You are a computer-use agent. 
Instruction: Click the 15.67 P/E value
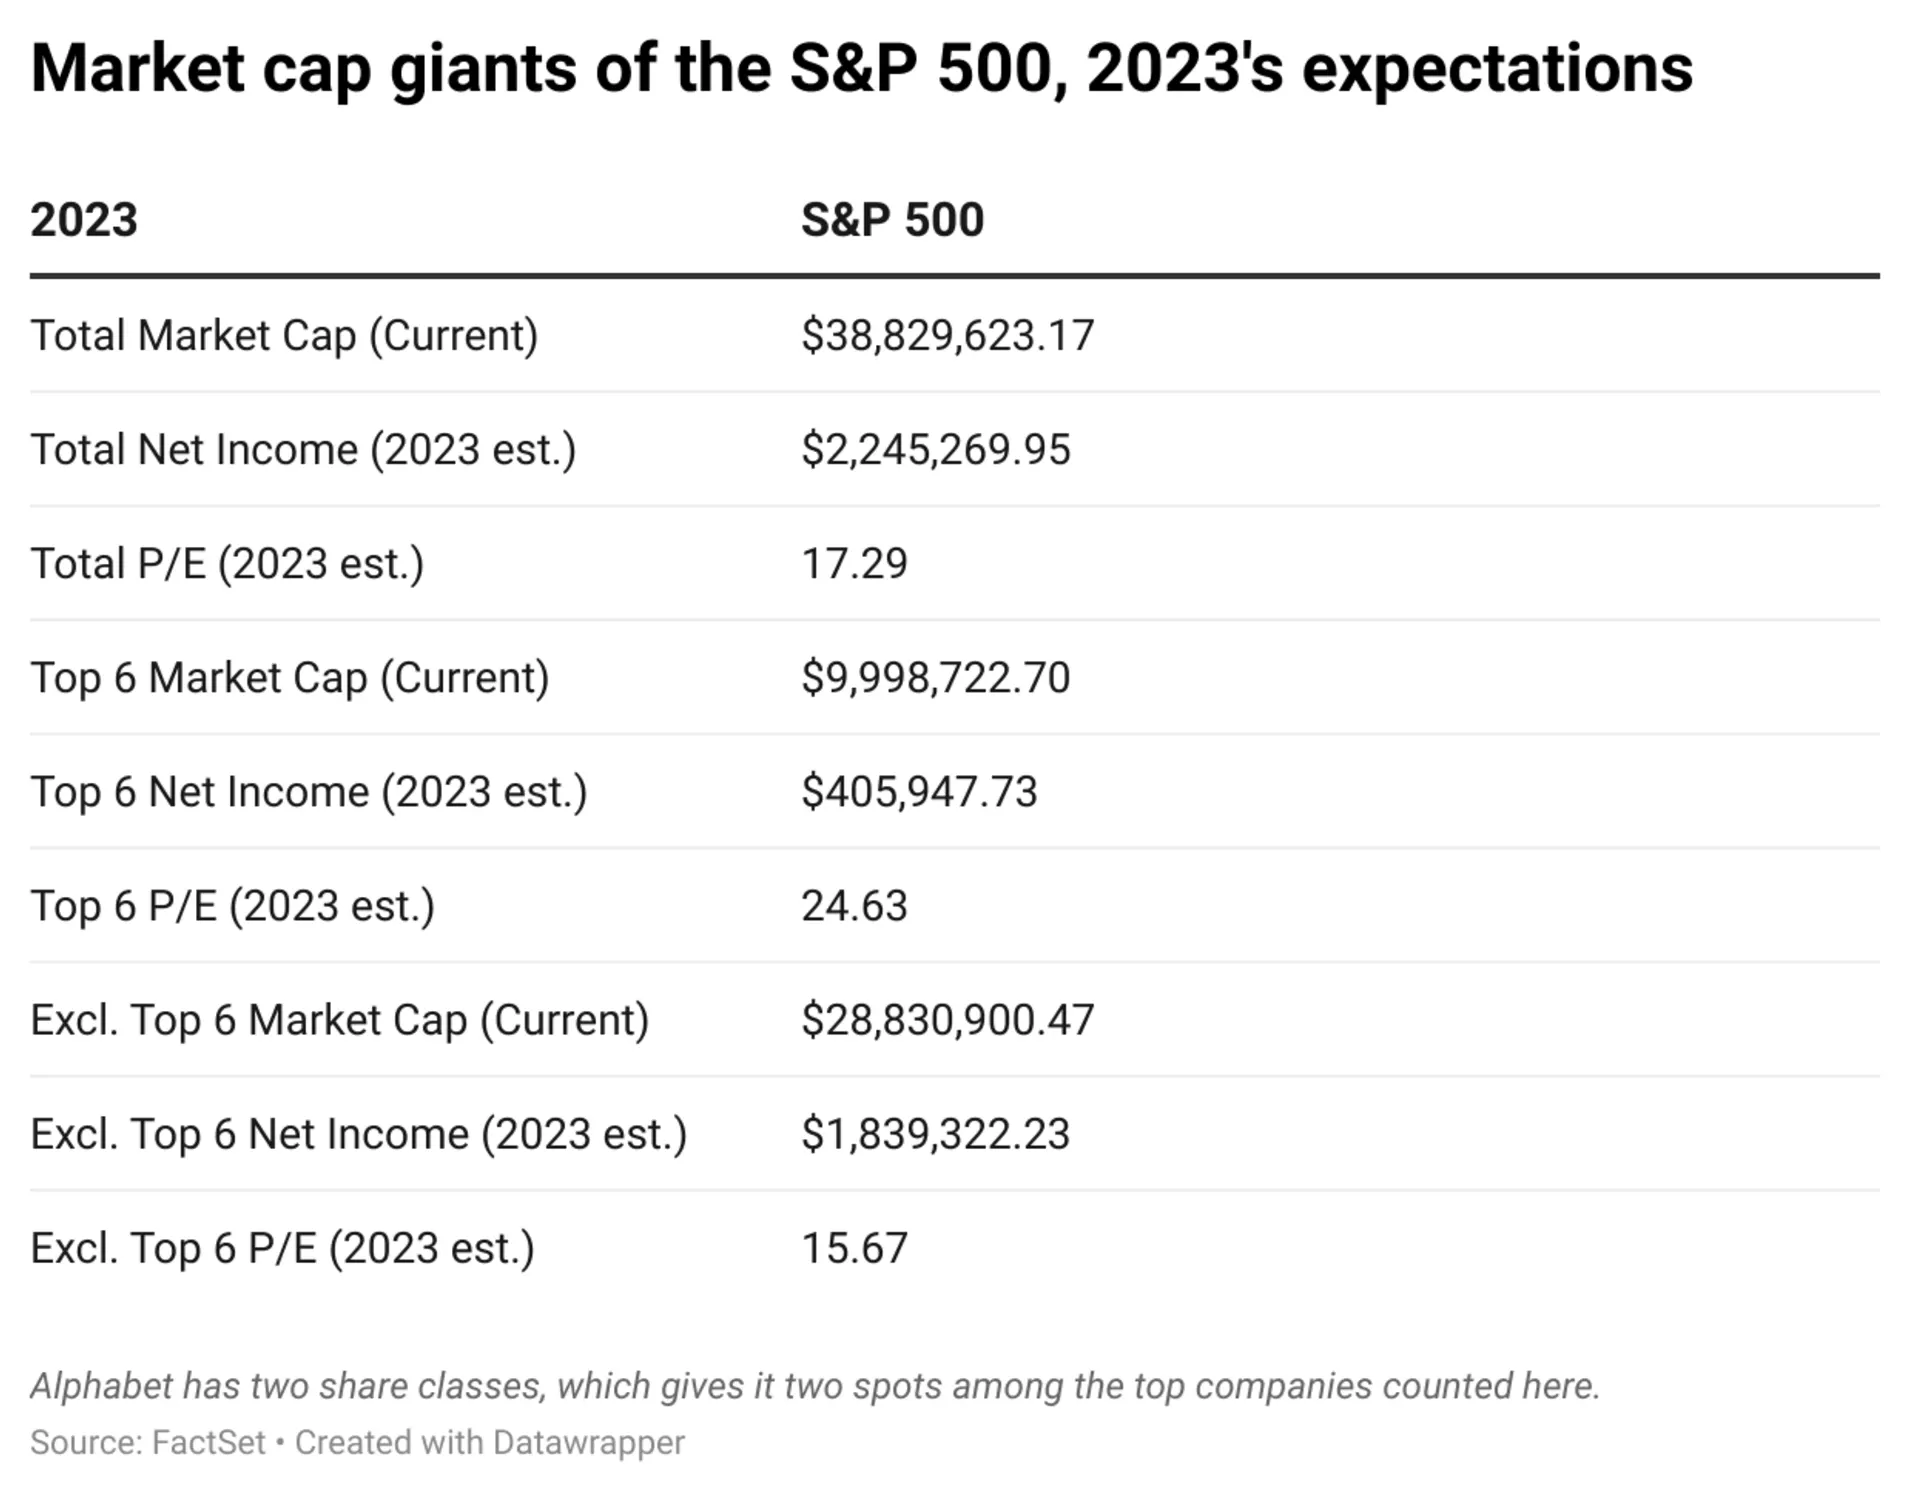854,1248
